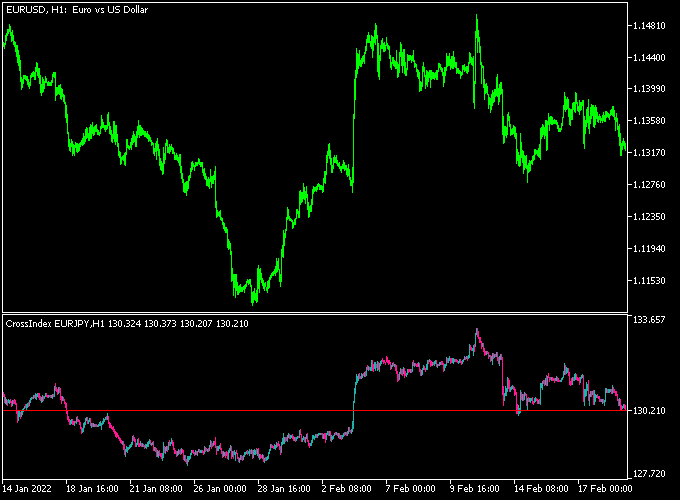The image size is (680, 500).
Task: Click indicator scale value 127.720
Action: 649,474
